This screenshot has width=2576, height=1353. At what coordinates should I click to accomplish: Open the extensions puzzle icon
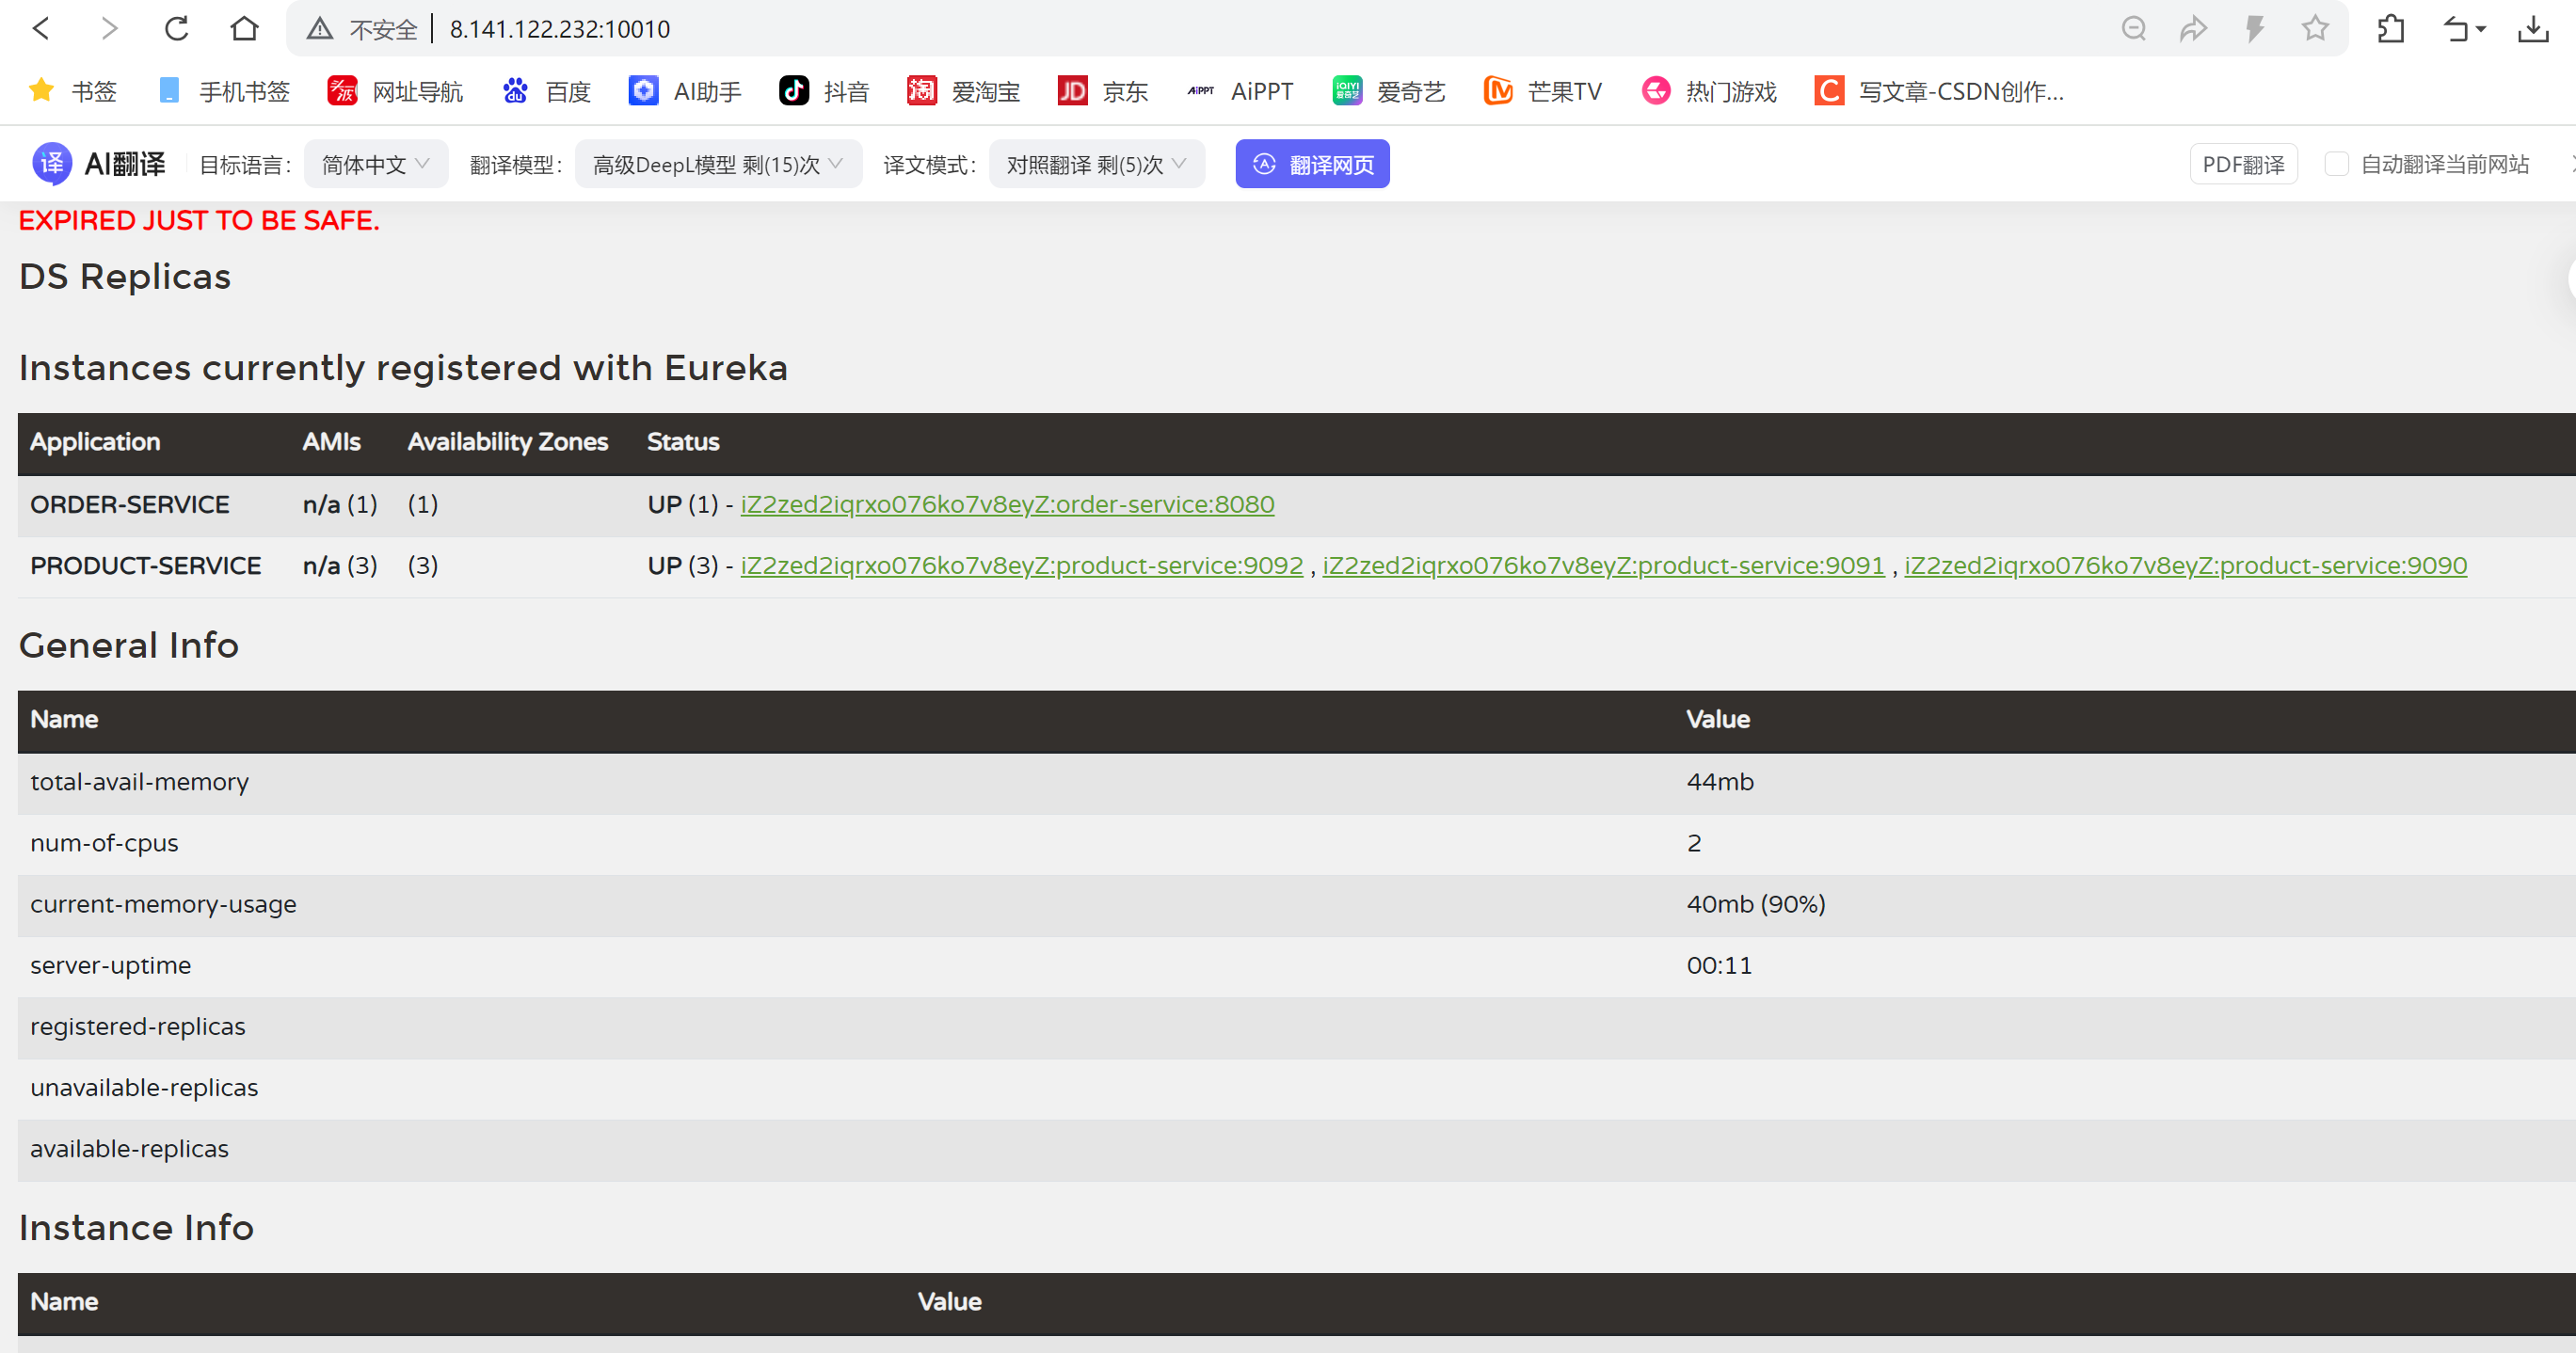[2391, 29]
